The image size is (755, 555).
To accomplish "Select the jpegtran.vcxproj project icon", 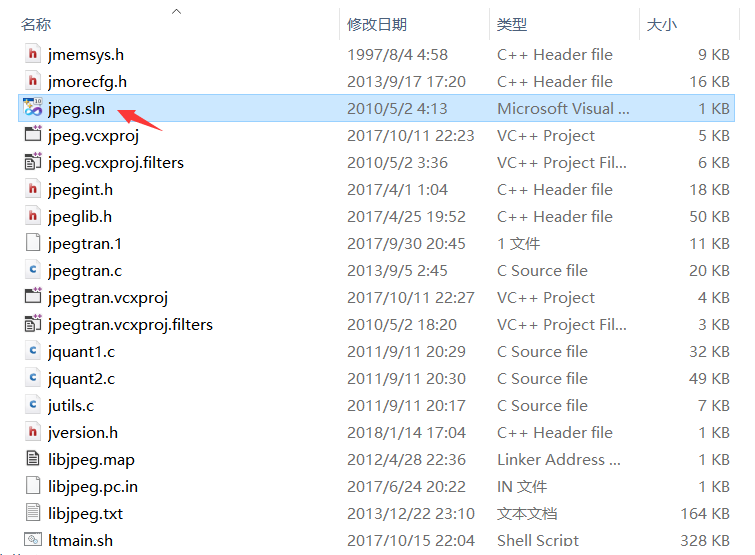I will (32, 298).
